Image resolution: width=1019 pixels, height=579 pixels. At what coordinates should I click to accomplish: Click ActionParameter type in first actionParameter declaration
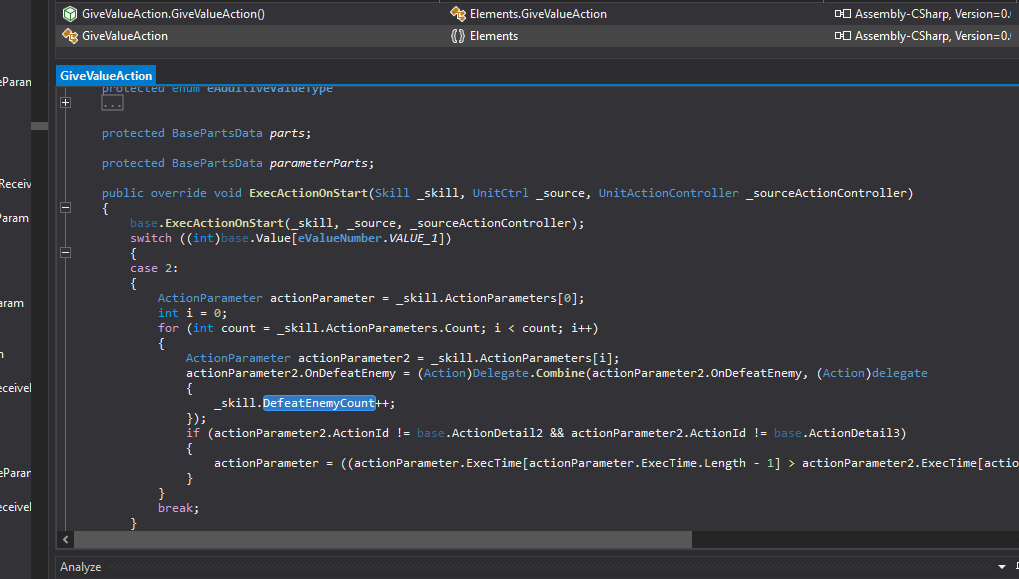click(x=210, y=298)
